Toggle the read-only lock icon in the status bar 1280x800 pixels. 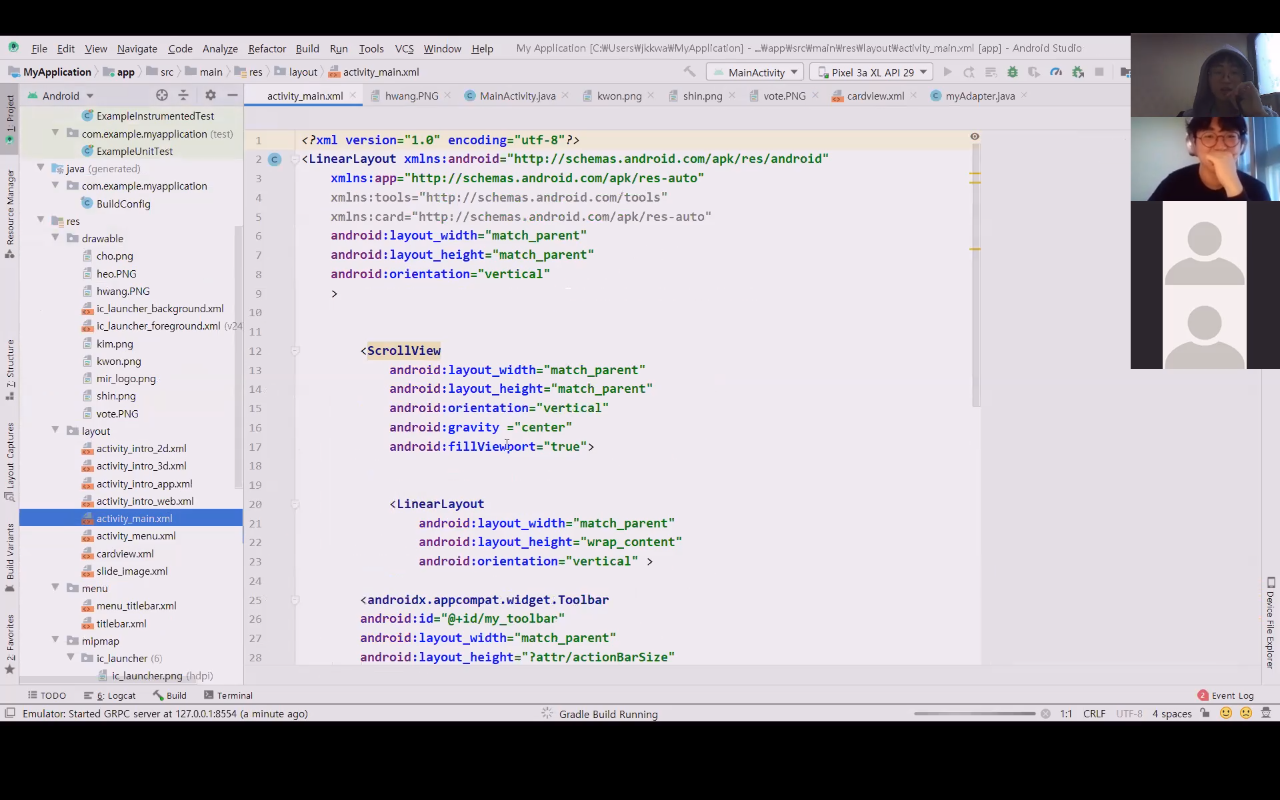[1206, 714]
